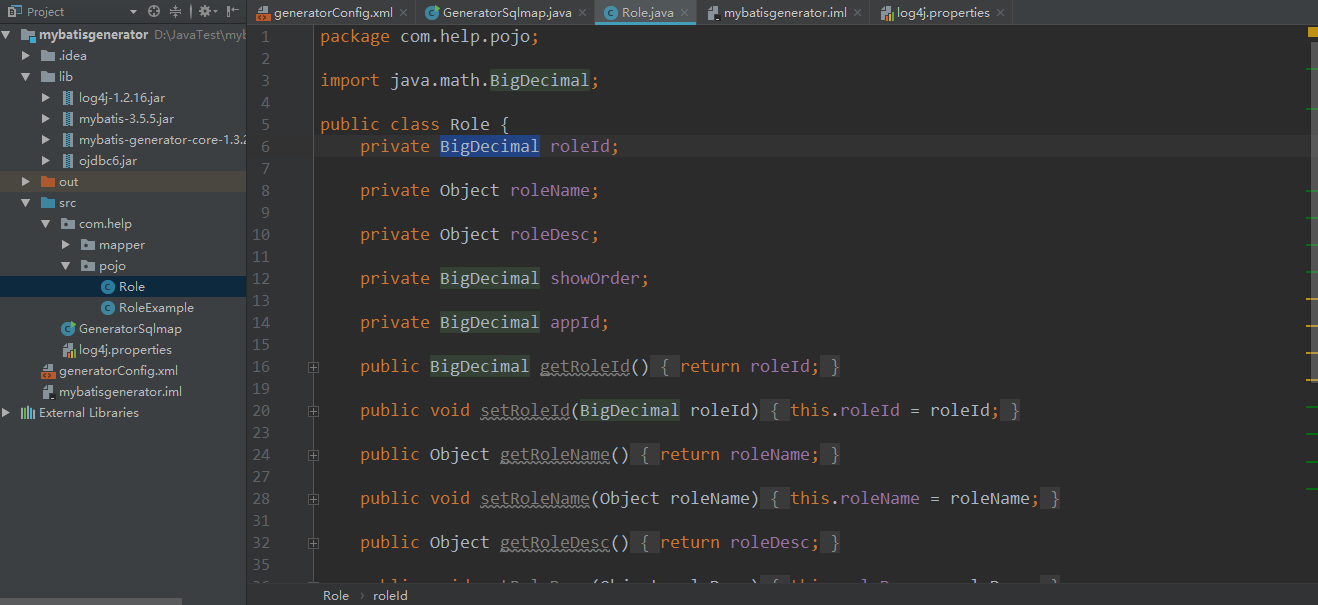The width and height of the screenshot is (1318, 605).
Task: Expand the ojdbc6.jar node
Action: point(46,161)
